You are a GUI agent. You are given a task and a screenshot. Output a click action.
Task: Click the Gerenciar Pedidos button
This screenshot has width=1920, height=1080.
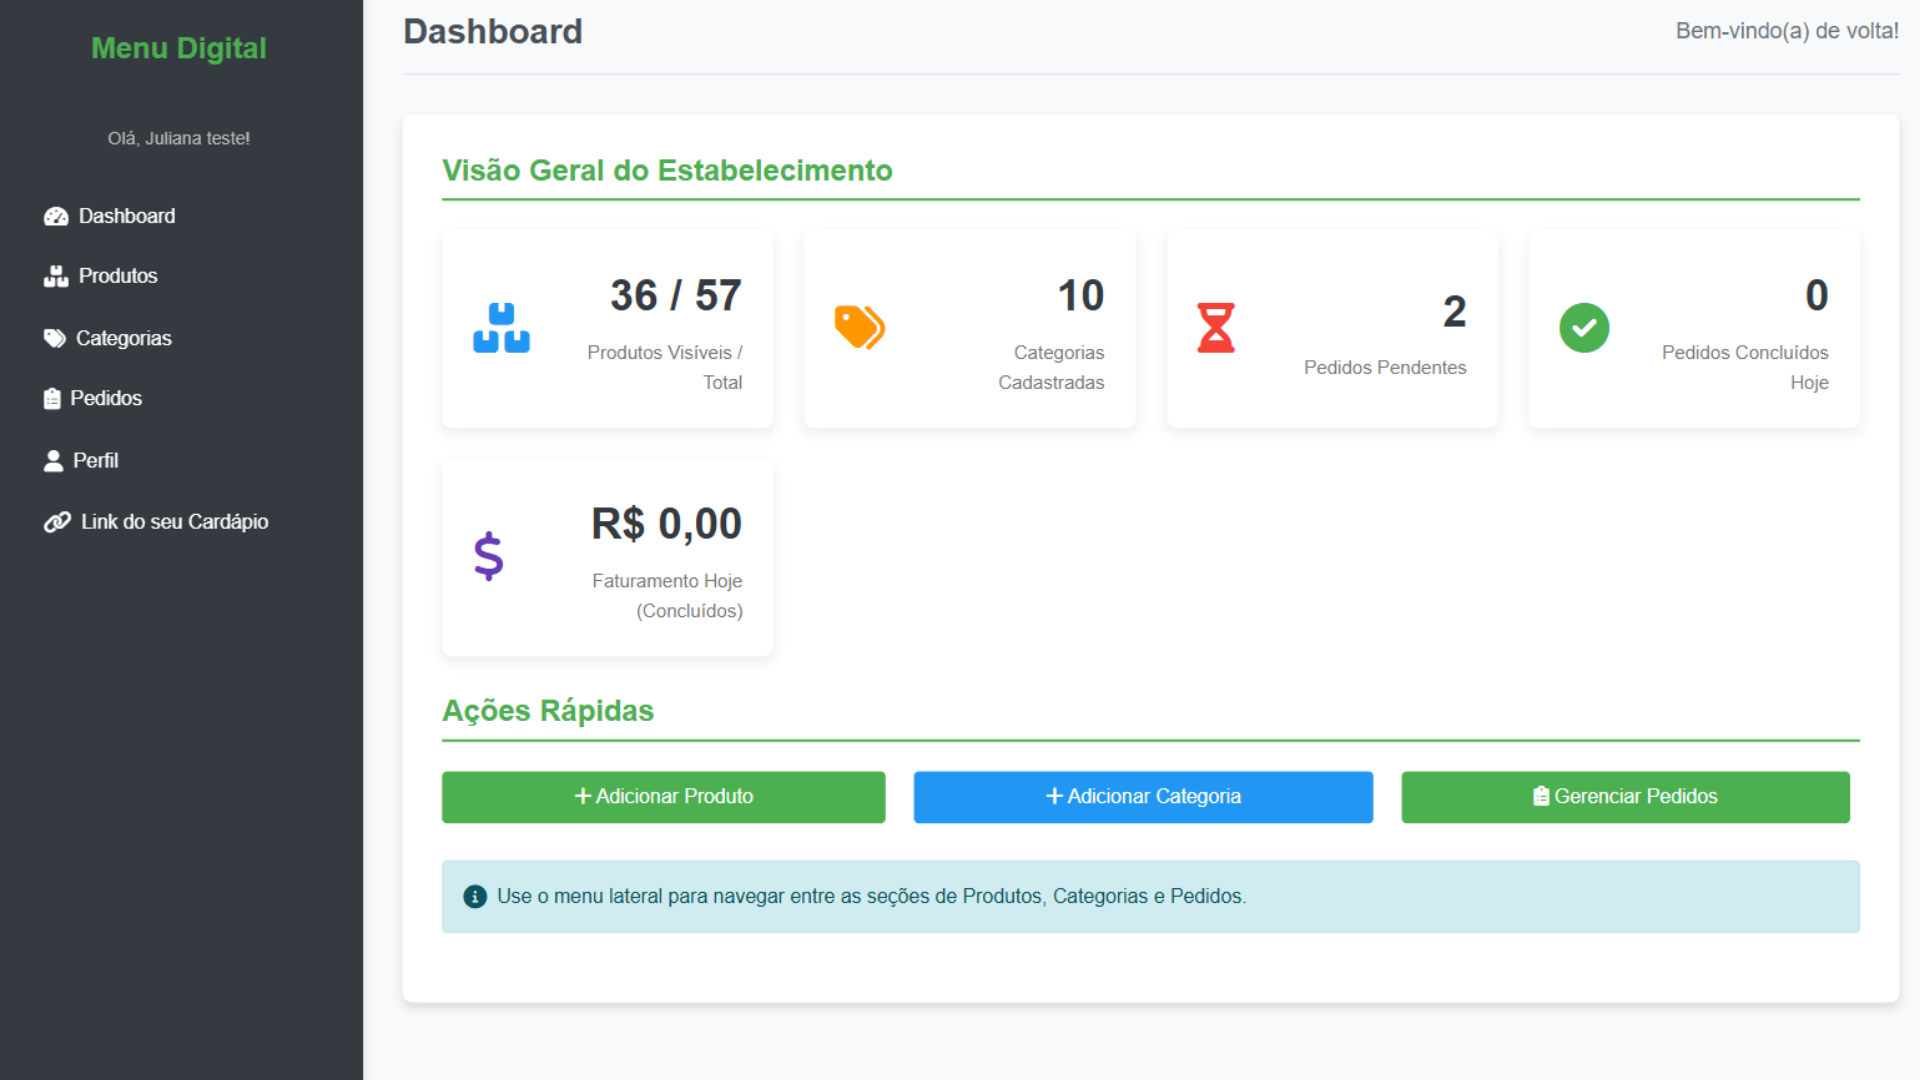(1625, 797)
